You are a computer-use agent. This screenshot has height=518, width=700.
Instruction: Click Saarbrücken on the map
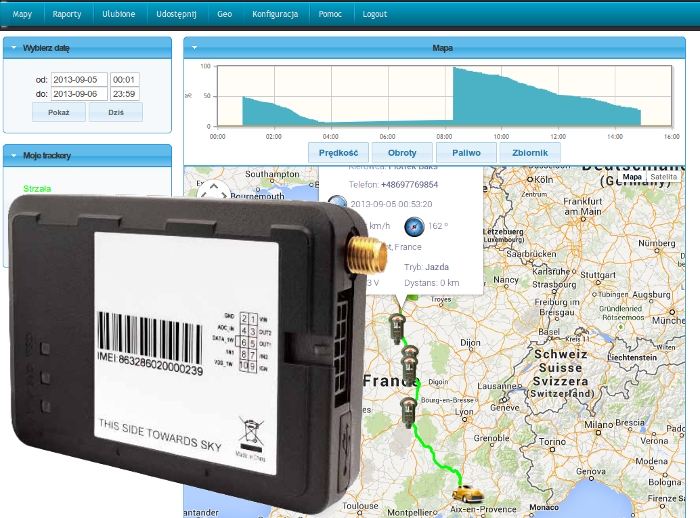pos(531,254)
